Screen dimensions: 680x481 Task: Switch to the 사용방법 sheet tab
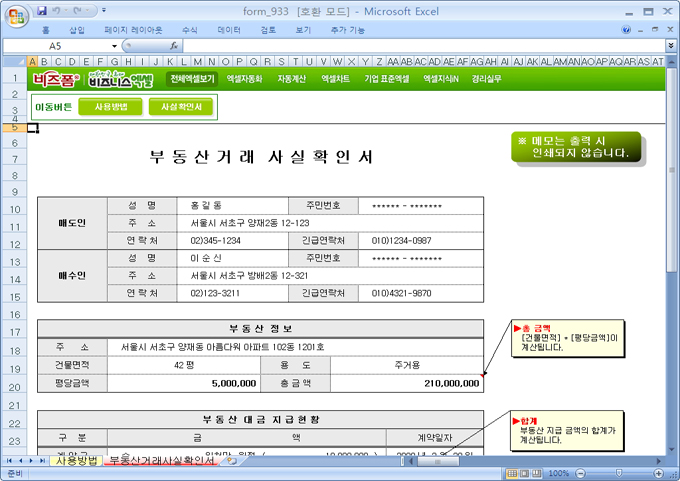(76, 461)
